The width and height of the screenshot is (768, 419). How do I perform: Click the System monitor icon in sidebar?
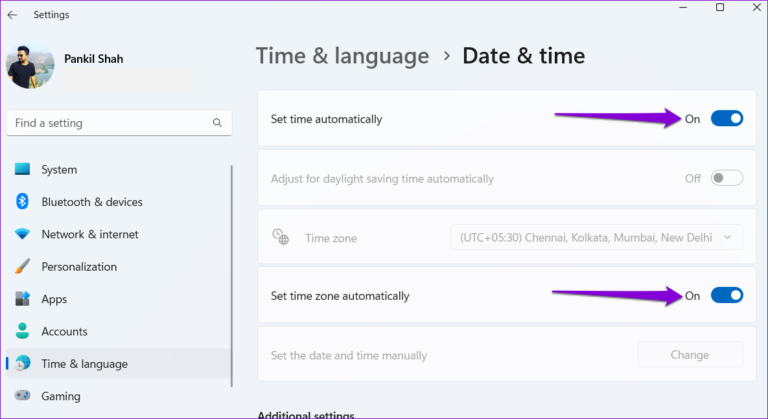coord(22,170)
